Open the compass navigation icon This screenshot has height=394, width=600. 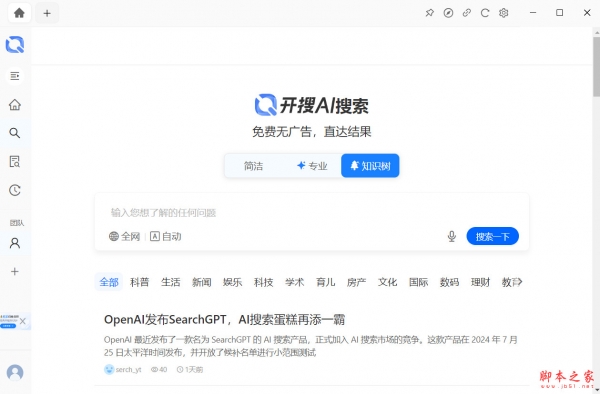click(x=448, y=13)
